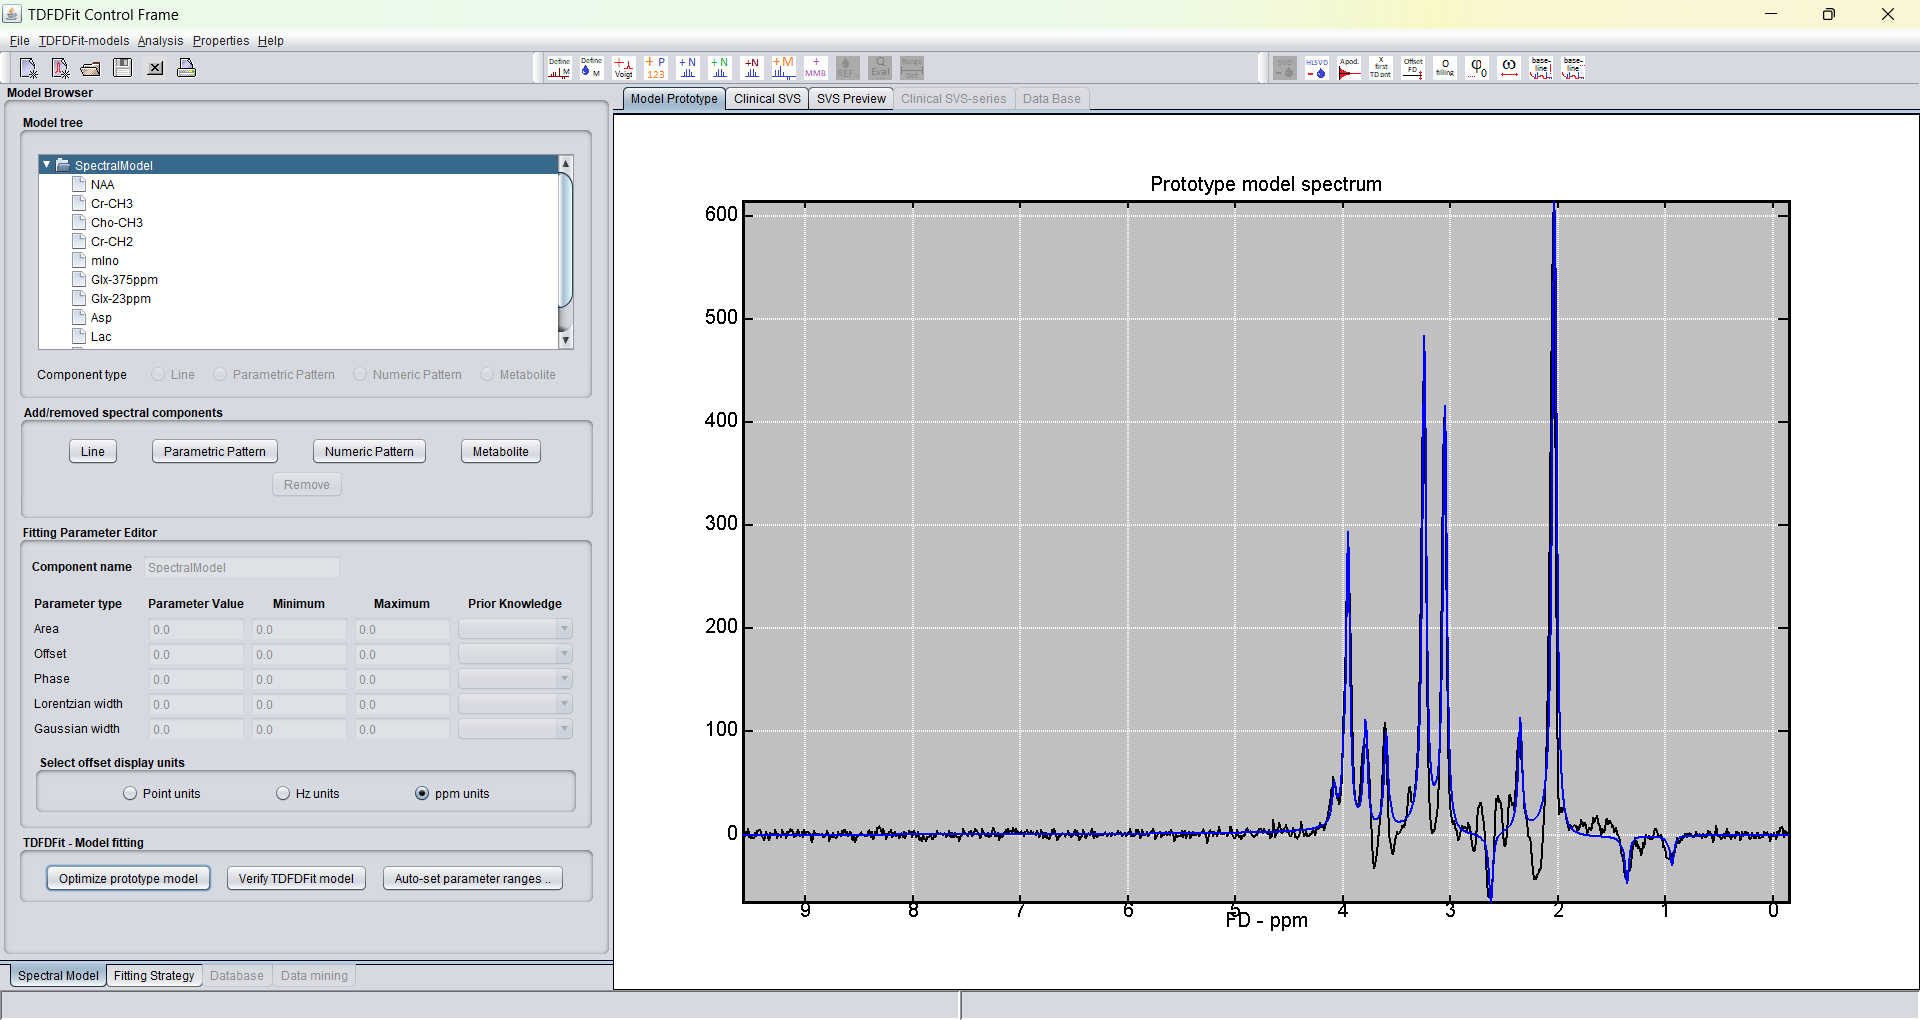The width and height of the screenshot is (1920, 1020).
Task: Click the close (X) toolbar icon
Action: [155, 68]
